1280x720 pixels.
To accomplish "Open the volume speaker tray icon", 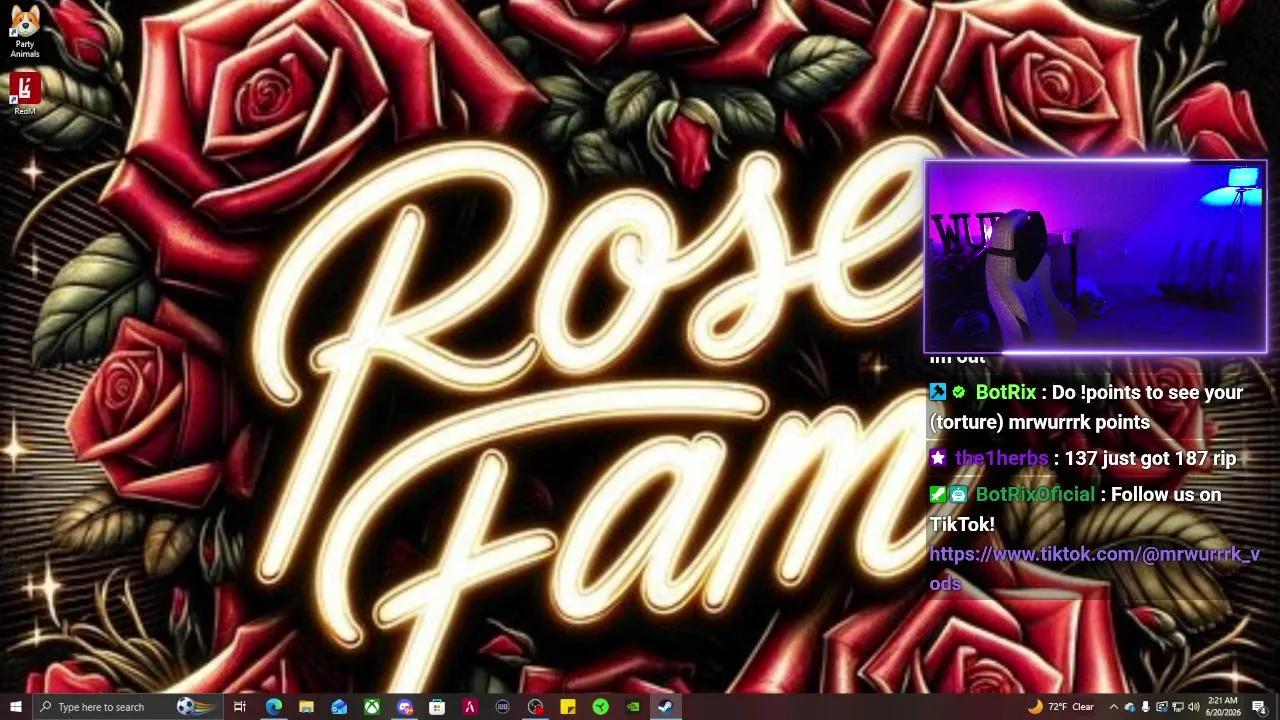I will click(1193, 707).
